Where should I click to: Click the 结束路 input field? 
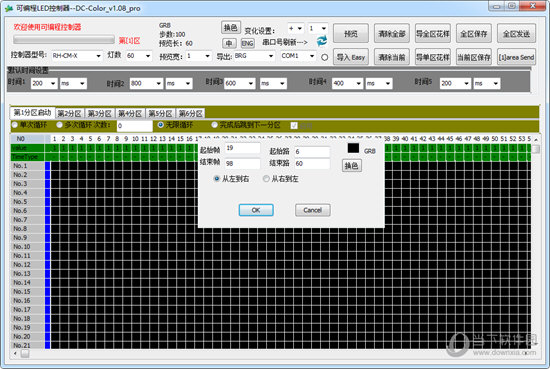tap(312, 163)
